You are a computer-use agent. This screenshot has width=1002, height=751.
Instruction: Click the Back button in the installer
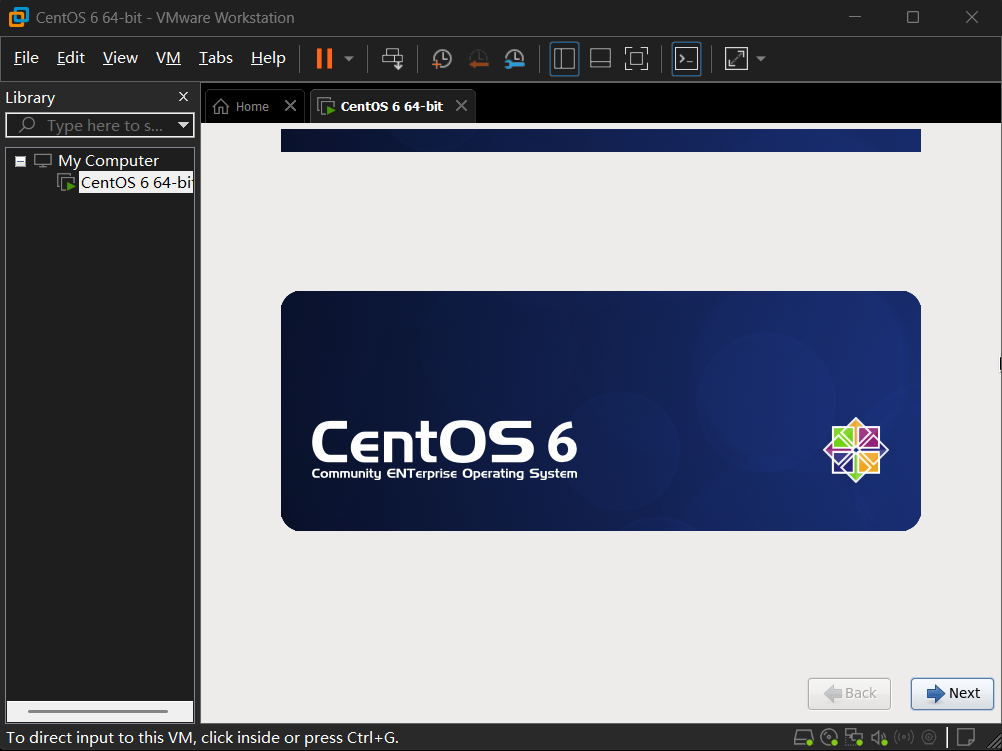click(849, 693)
